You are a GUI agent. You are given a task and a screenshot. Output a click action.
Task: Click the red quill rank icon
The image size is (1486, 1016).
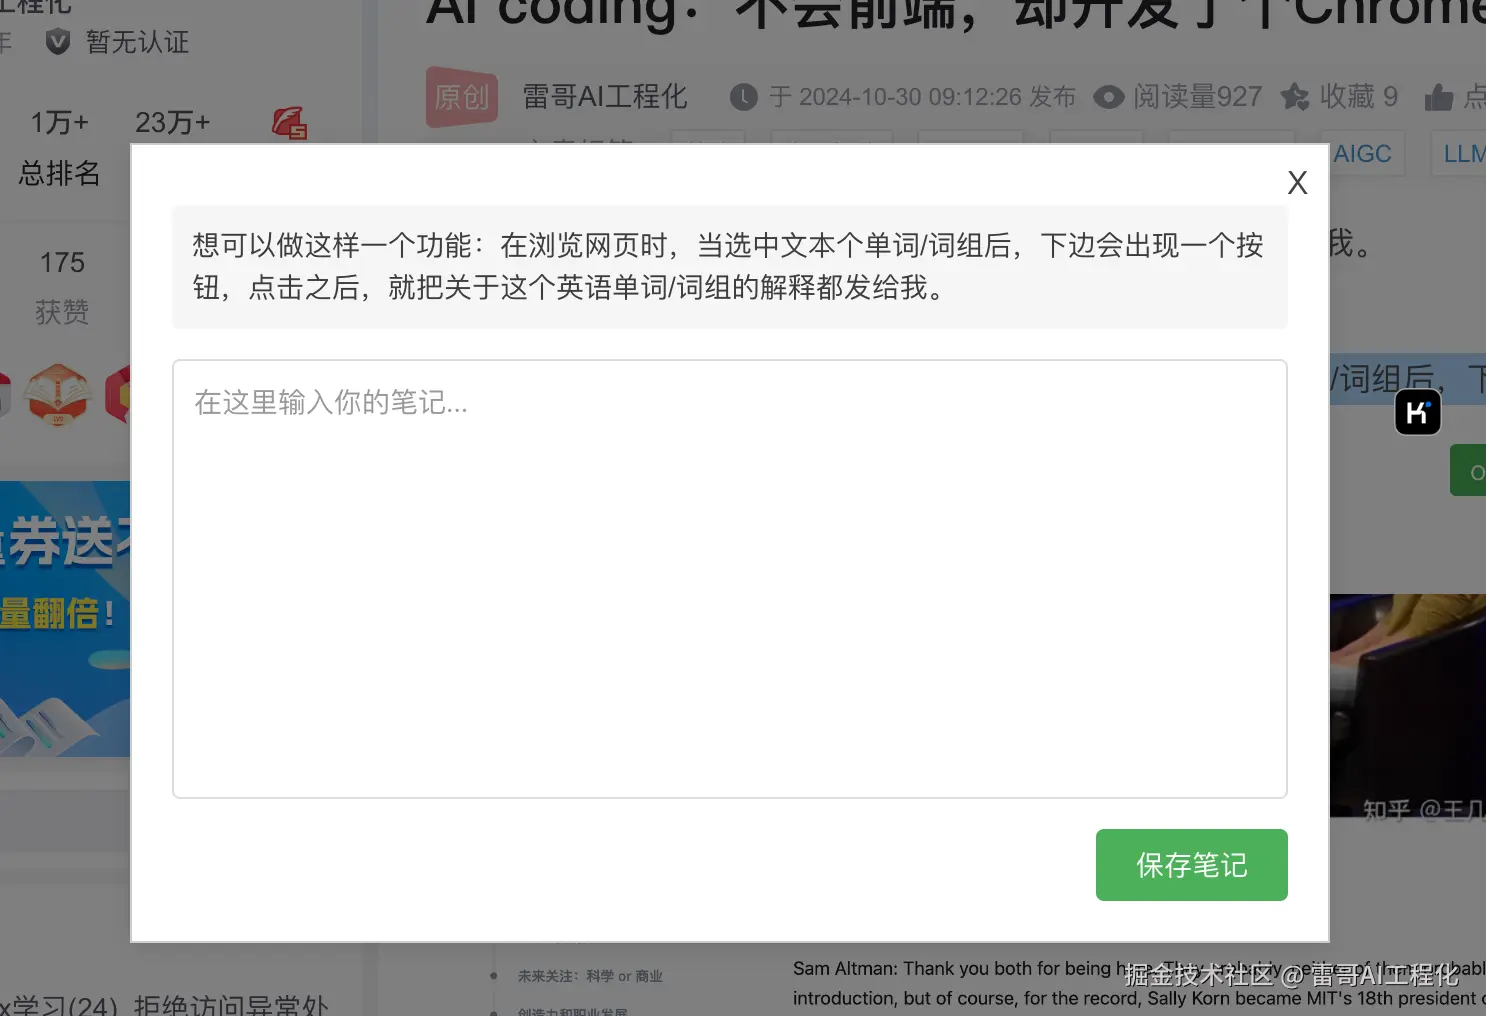[x=289, y=122]
